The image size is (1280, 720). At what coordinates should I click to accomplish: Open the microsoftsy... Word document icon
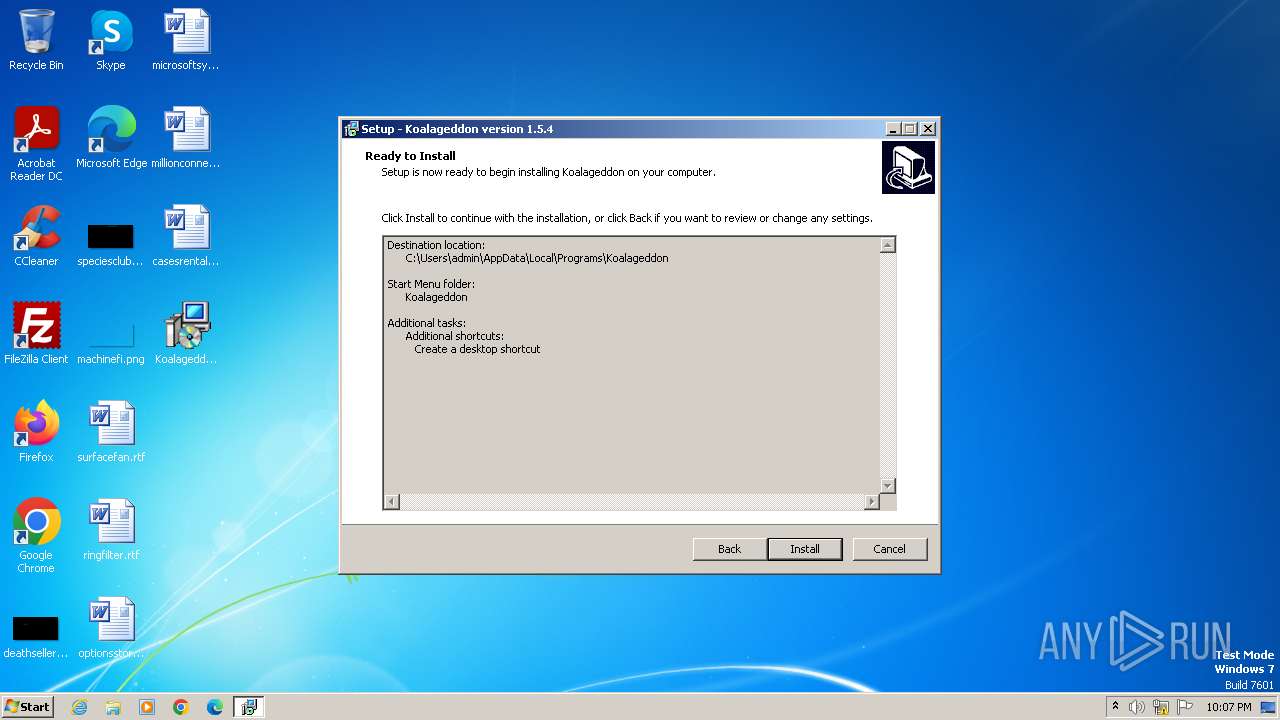tap(186, 40)
